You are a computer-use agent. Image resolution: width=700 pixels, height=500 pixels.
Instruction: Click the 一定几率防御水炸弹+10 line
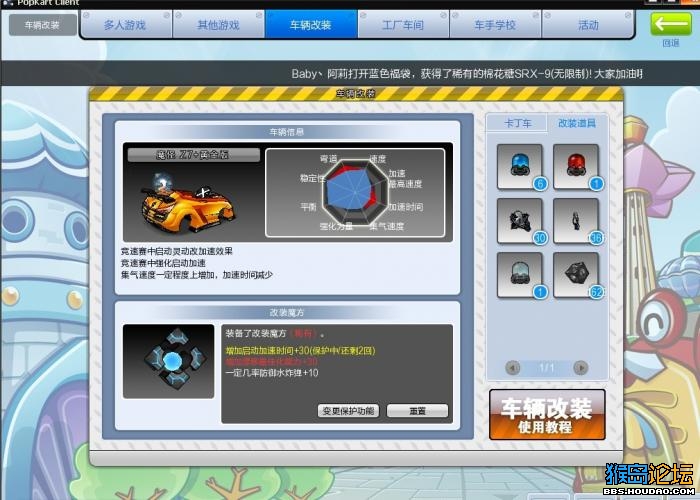(x=272, y=373)
